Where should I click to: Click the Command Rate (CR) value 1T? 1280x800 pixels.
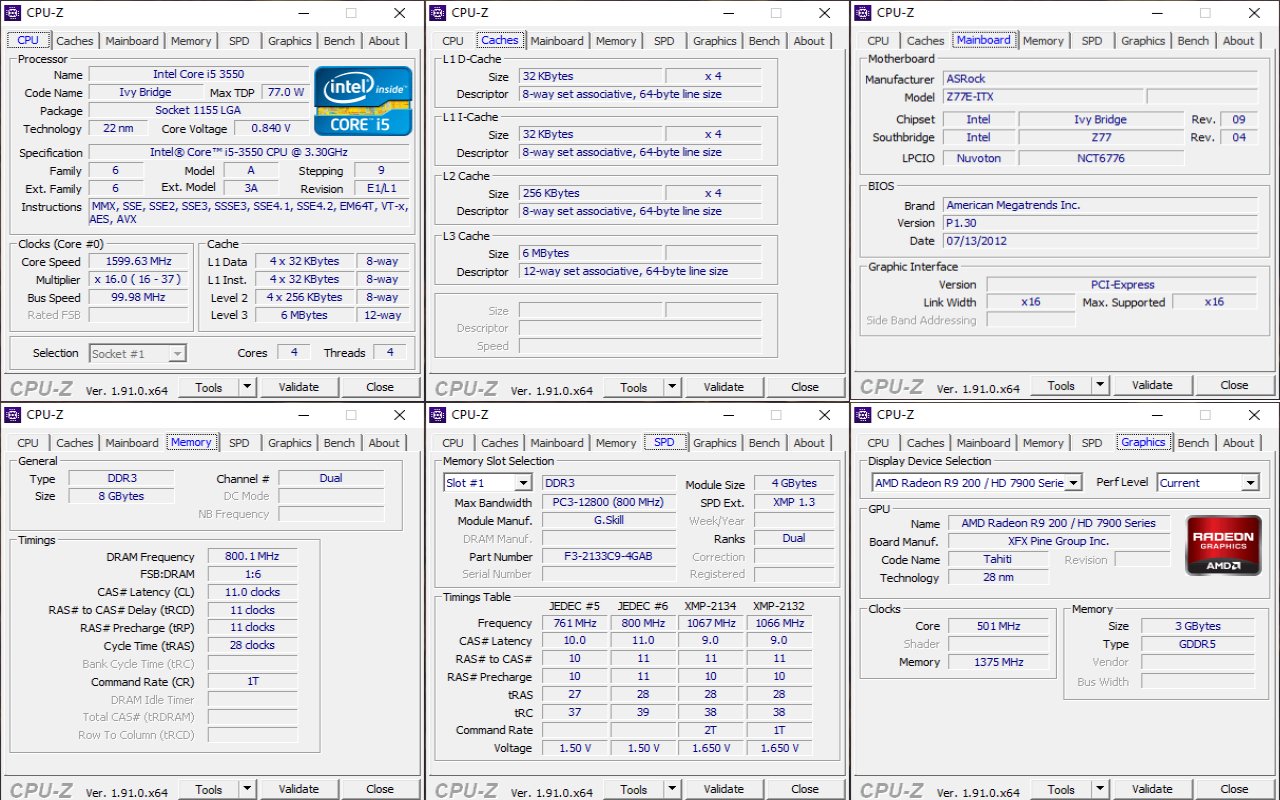[252, 682]
